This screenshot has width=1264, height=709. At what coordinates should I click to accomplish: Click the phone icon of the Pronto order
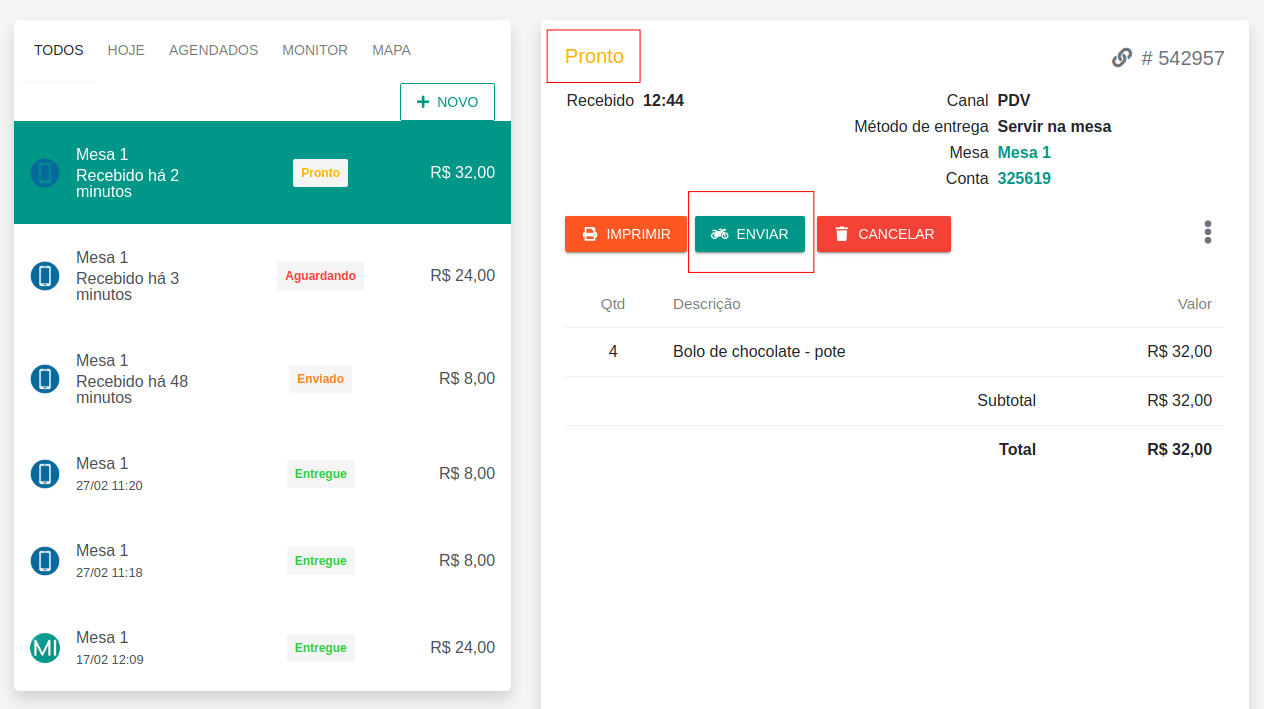44,173
